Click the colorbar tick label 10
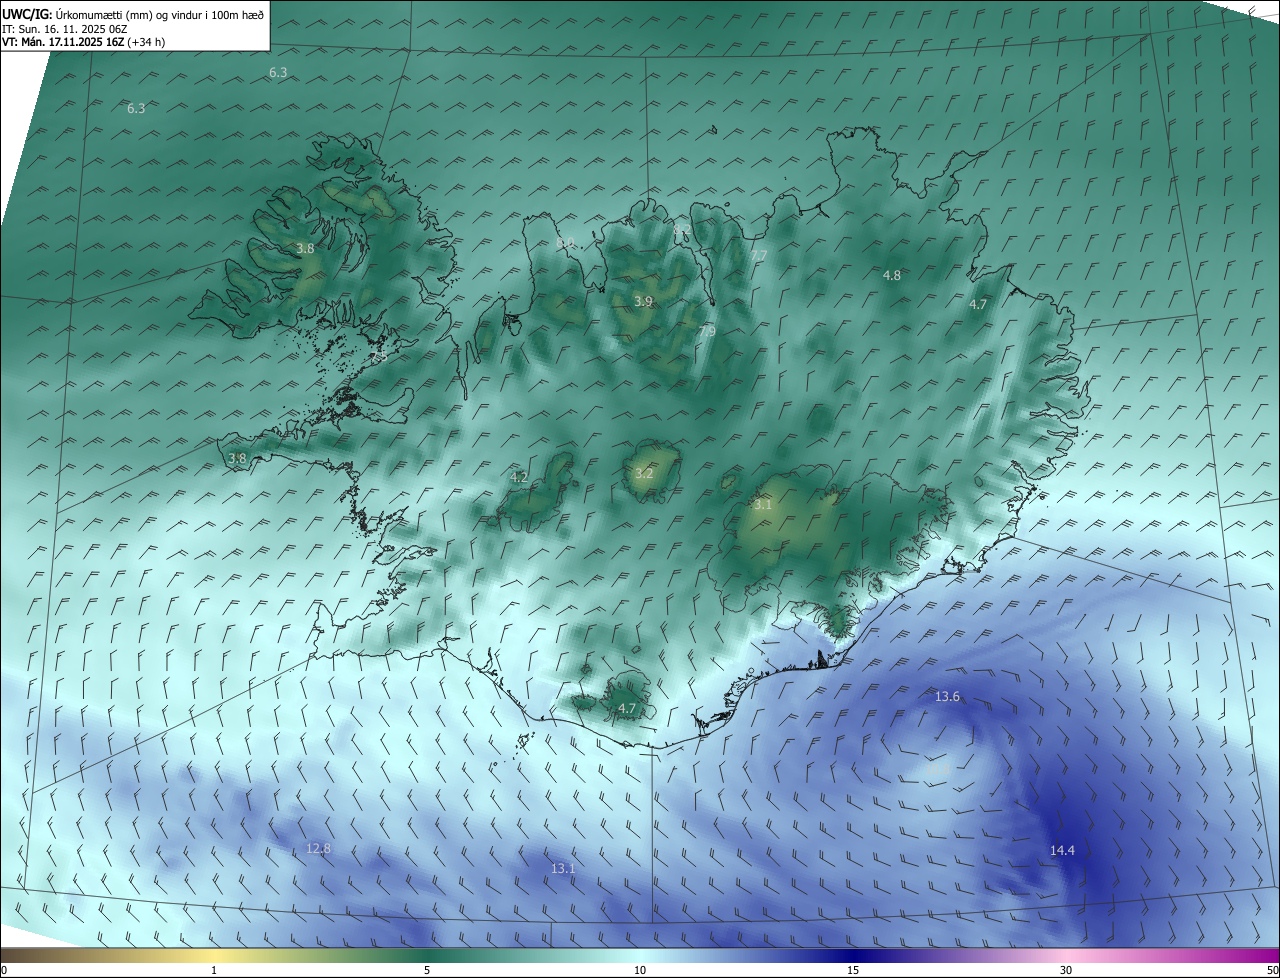Viewport: 1280px width, 978px height. pos(640,970)
